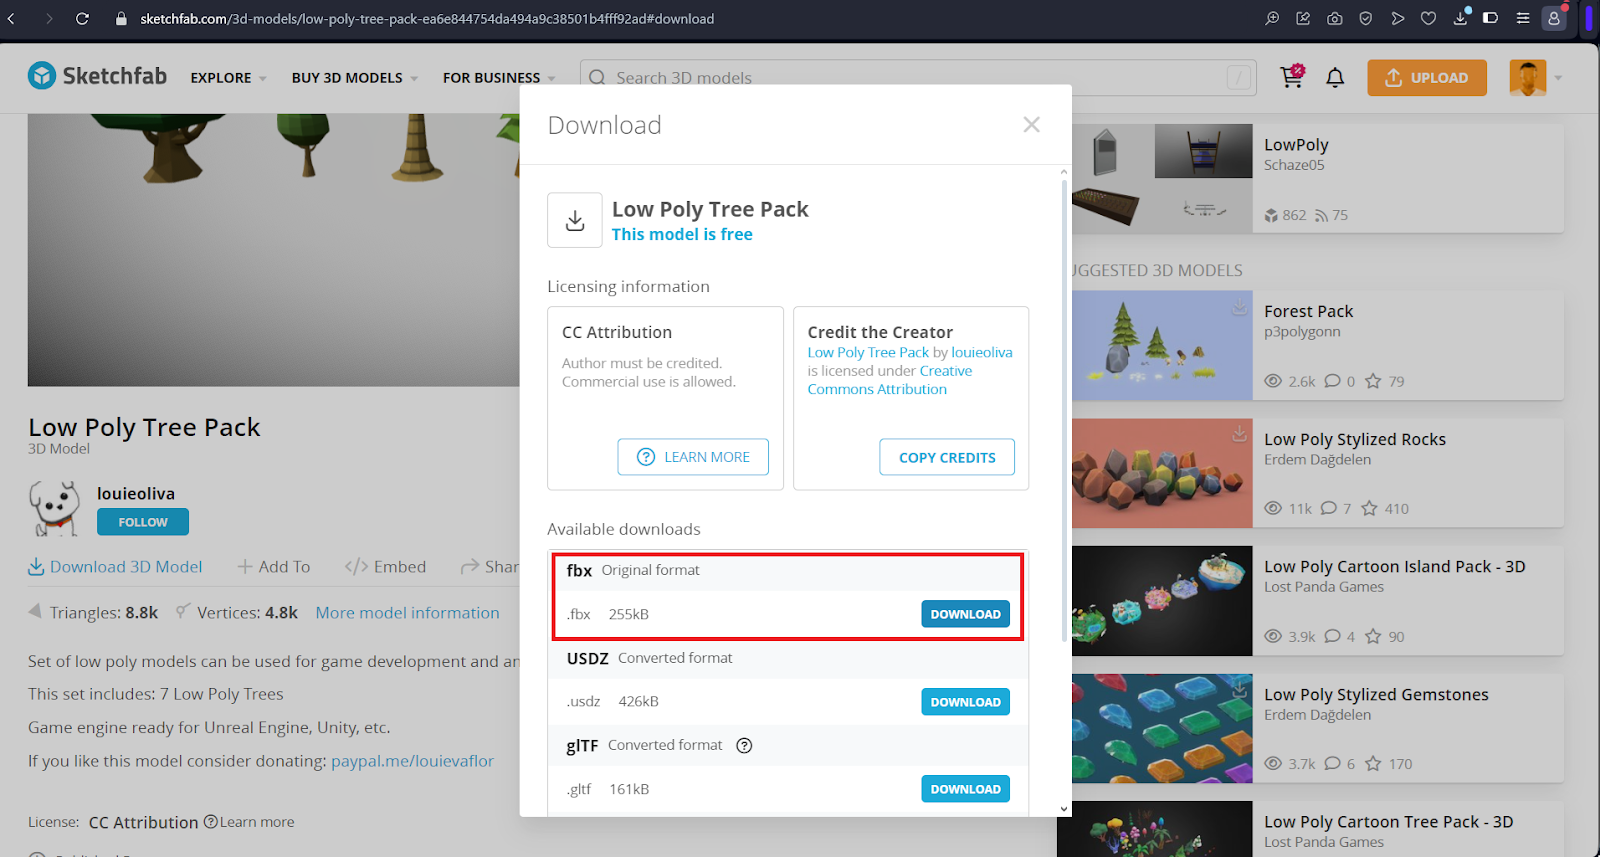
Task: Click the browser heart bookmark icon
Action: coord(1428,18)
